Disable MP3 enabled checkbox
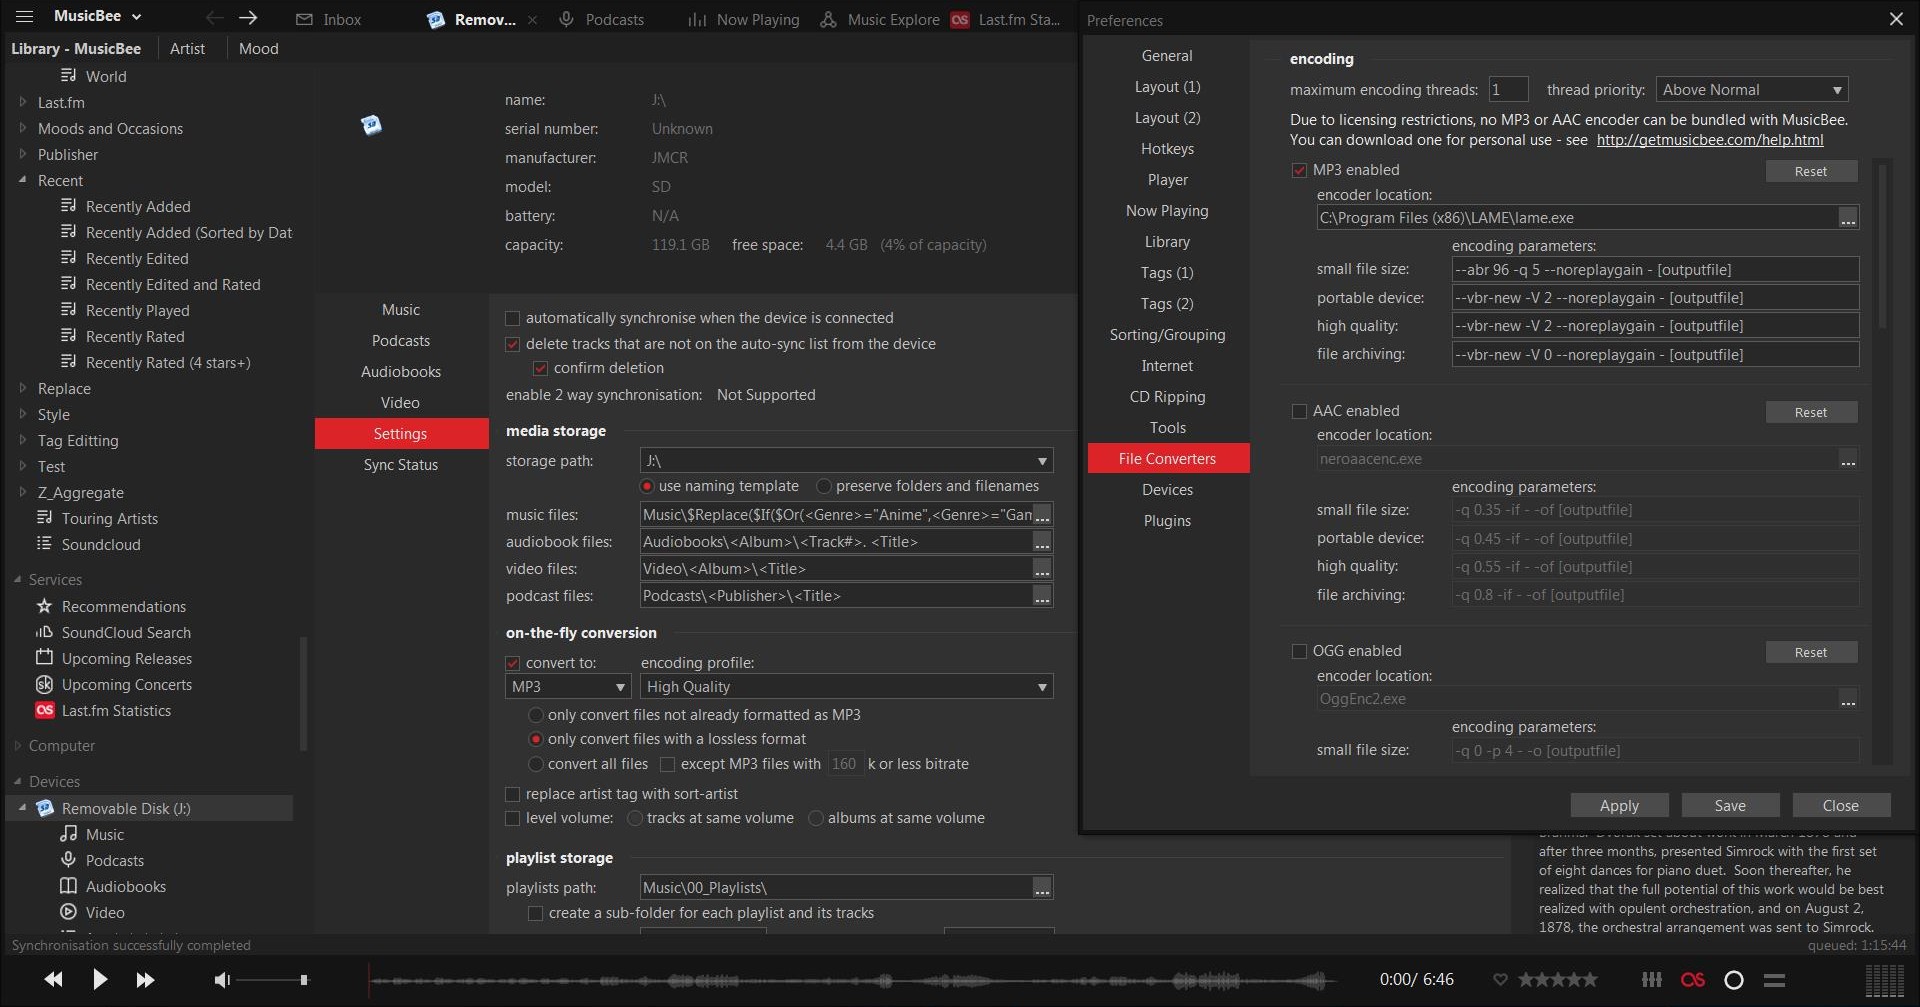Image resolution: width=1920 pixels, height=1007 pixels. point(1299,170)
